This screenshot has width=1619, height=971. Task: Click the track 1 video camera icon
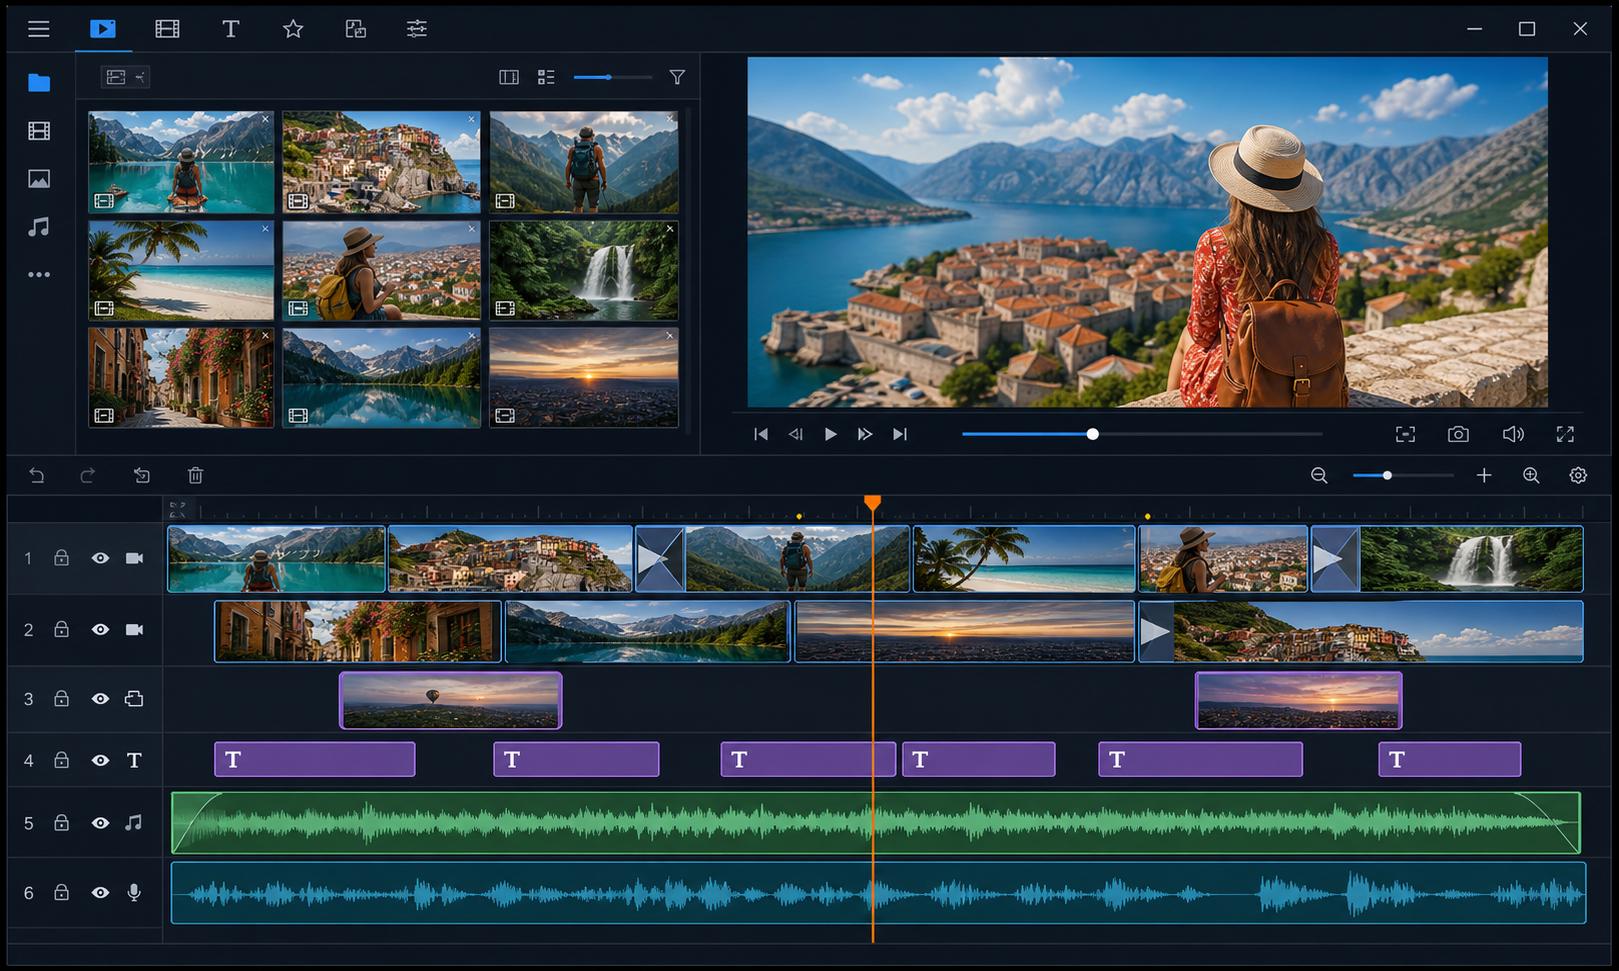pos(134,558)
